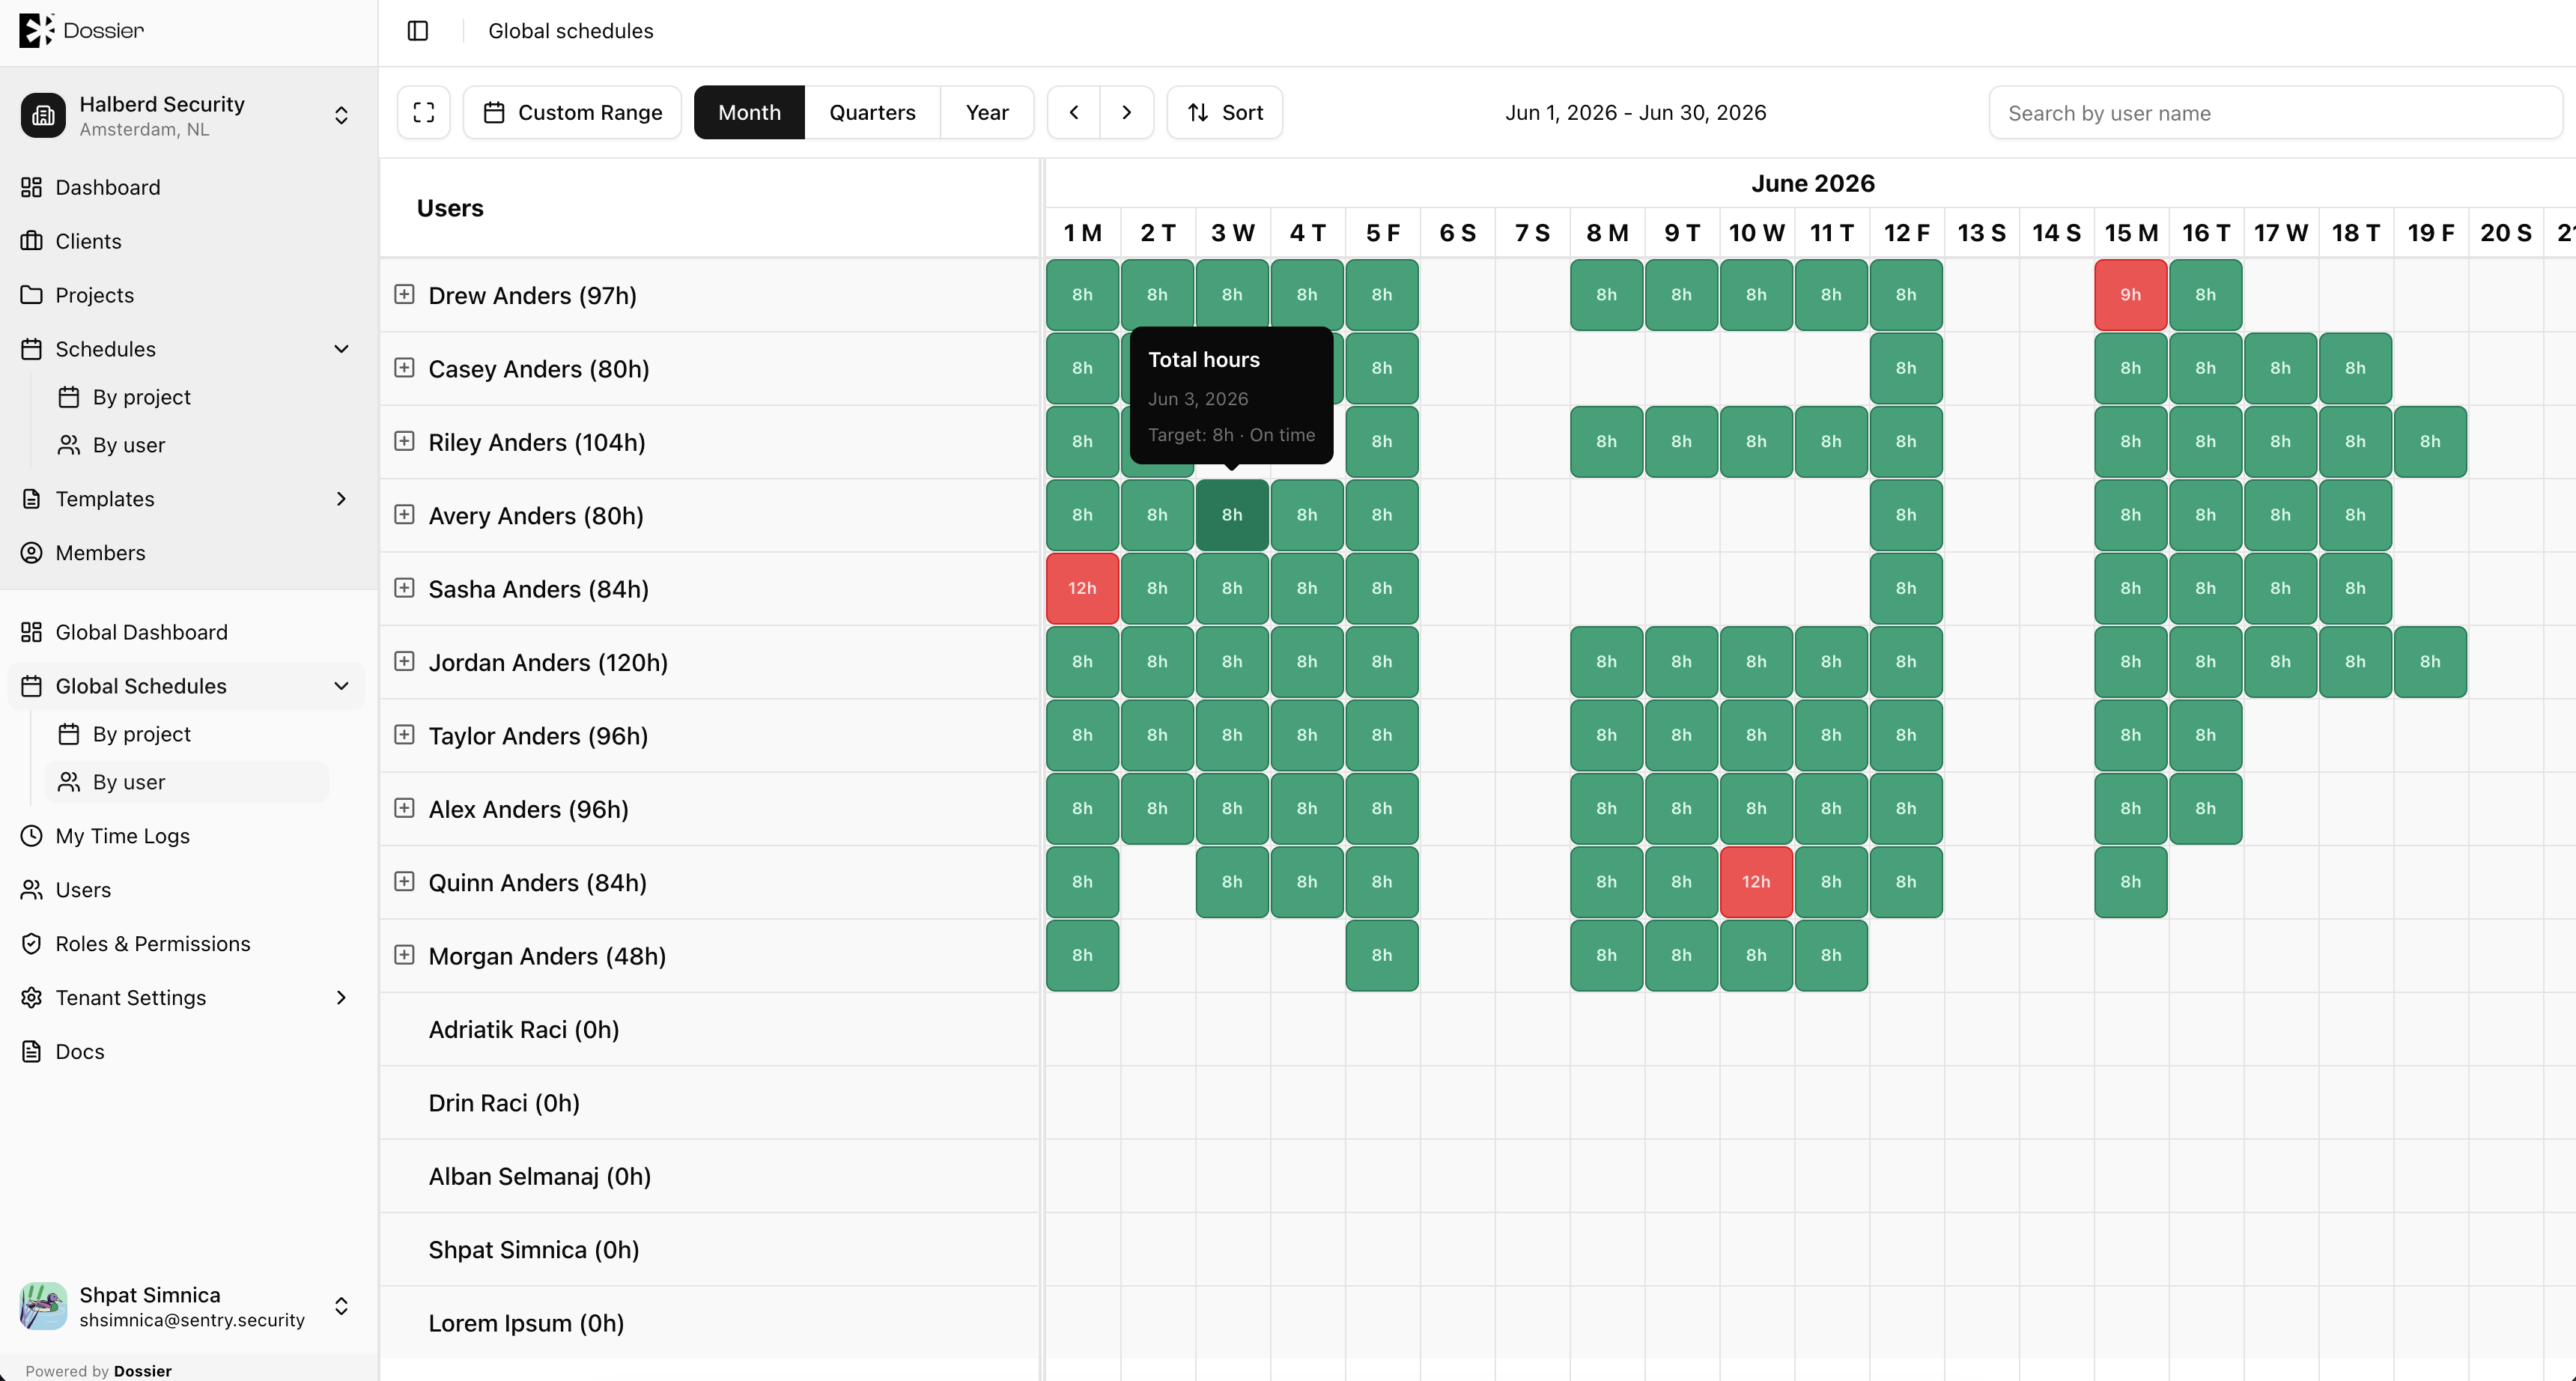Open My Time Logs
This screenshot has height=1381, width=2576.
(x=122, y=836)
